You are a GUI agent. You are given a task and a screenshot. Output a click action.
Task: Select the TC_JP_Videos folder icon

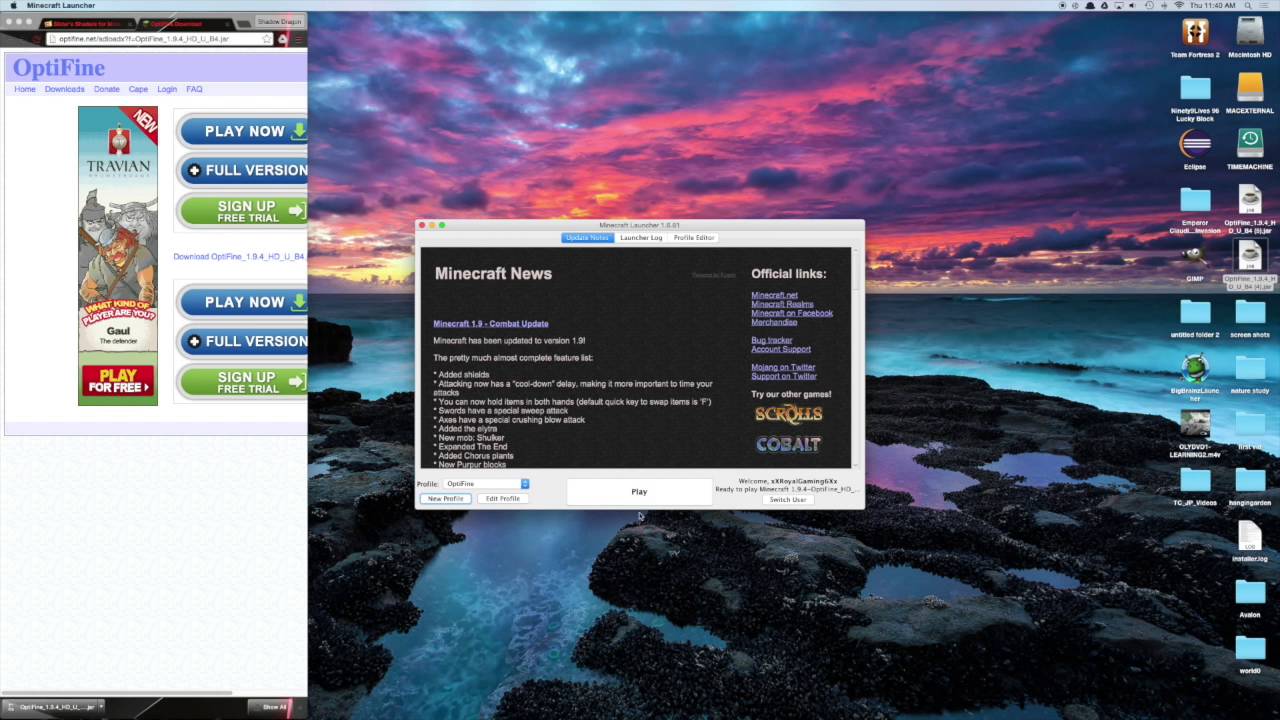point(1195,480)
